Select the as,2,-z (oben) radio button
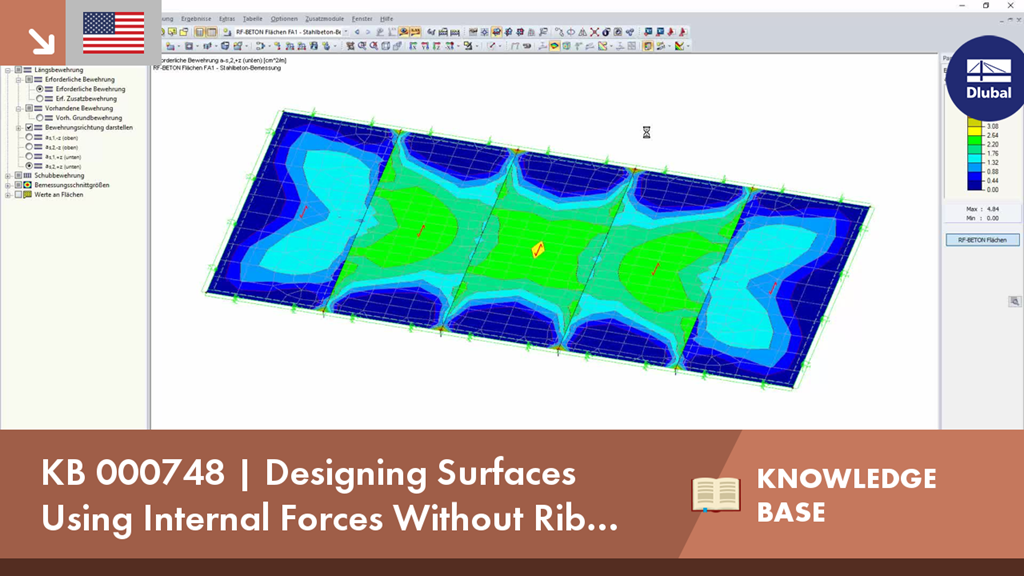 29,148
